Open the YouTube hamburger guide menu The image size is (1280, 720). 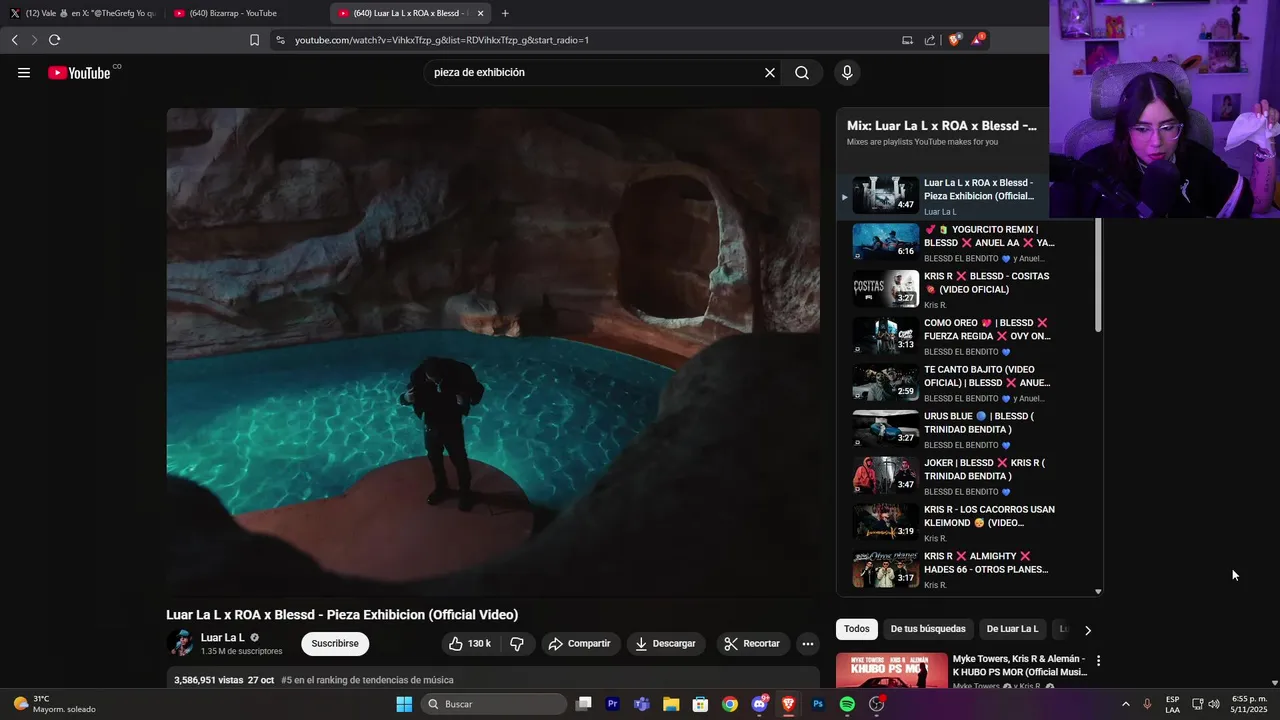point(24,72)
